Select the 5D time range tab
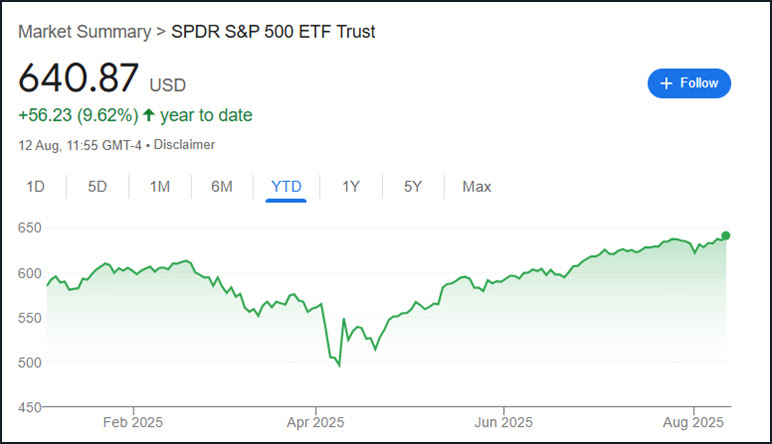This screenshot has width=772, height=444. pyautogui.click(x=97, y=186)
